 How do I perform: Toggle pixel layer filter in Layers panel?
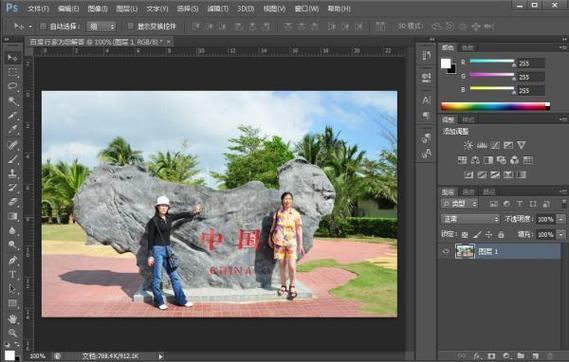[494, 204]
